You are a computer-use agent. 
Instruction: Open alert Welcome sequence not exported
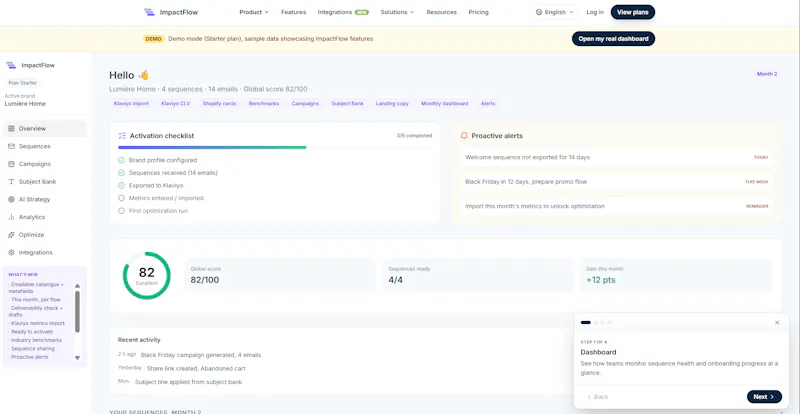click(616, 157)
